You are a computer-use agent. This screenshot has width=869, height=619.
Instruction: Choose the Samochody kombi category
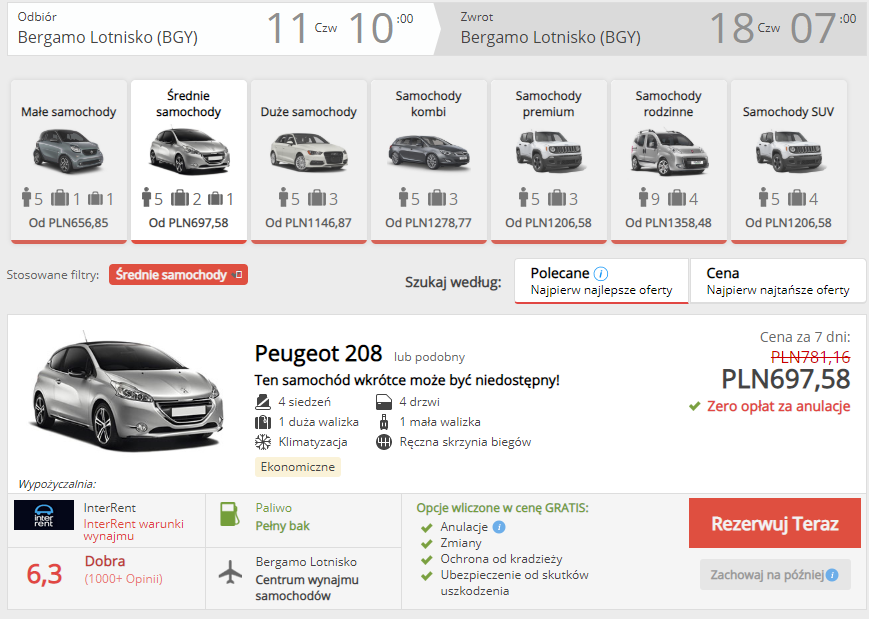[429, 160]
